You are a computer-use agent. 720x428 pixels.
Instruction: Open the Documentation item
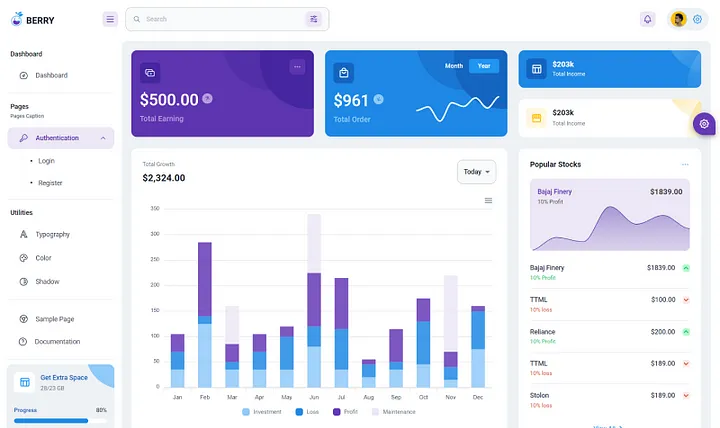pyautogui.click(x=61, y=342)
